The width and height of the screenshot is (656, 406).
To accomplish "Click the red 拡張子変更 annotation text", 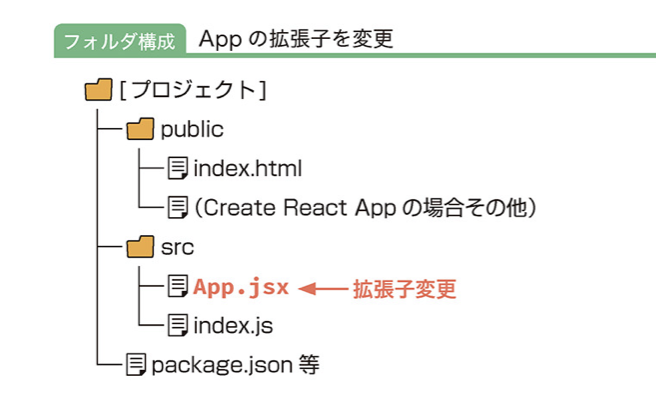I will [404, 289].
